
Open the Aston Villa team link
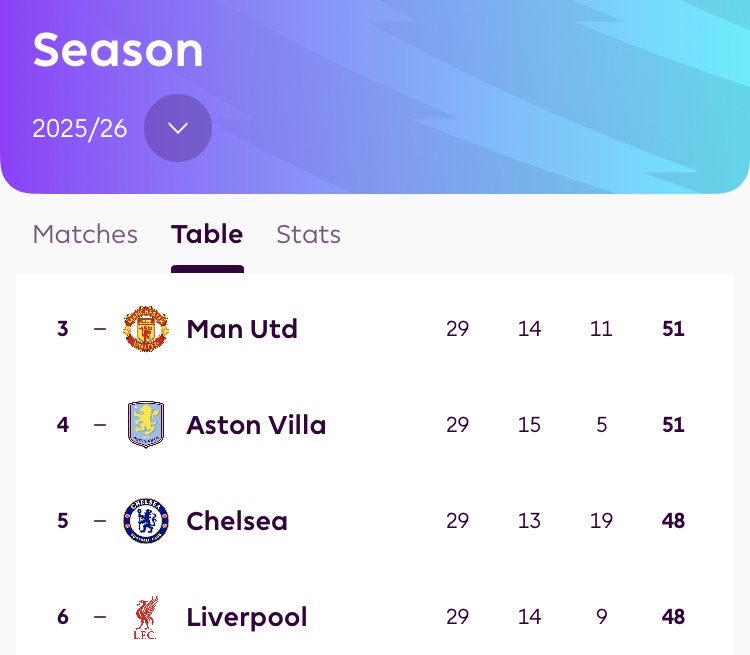point(256,425)
